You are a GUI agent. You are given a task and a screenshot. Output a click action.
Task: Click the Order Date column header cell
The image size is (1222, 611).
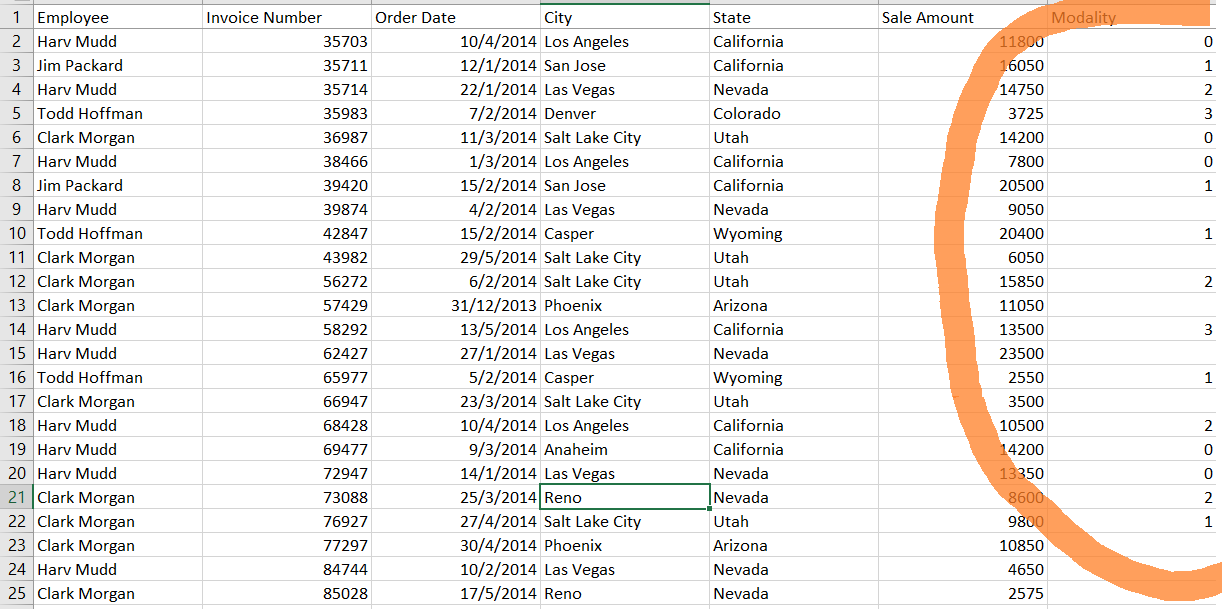coord(455,17)
